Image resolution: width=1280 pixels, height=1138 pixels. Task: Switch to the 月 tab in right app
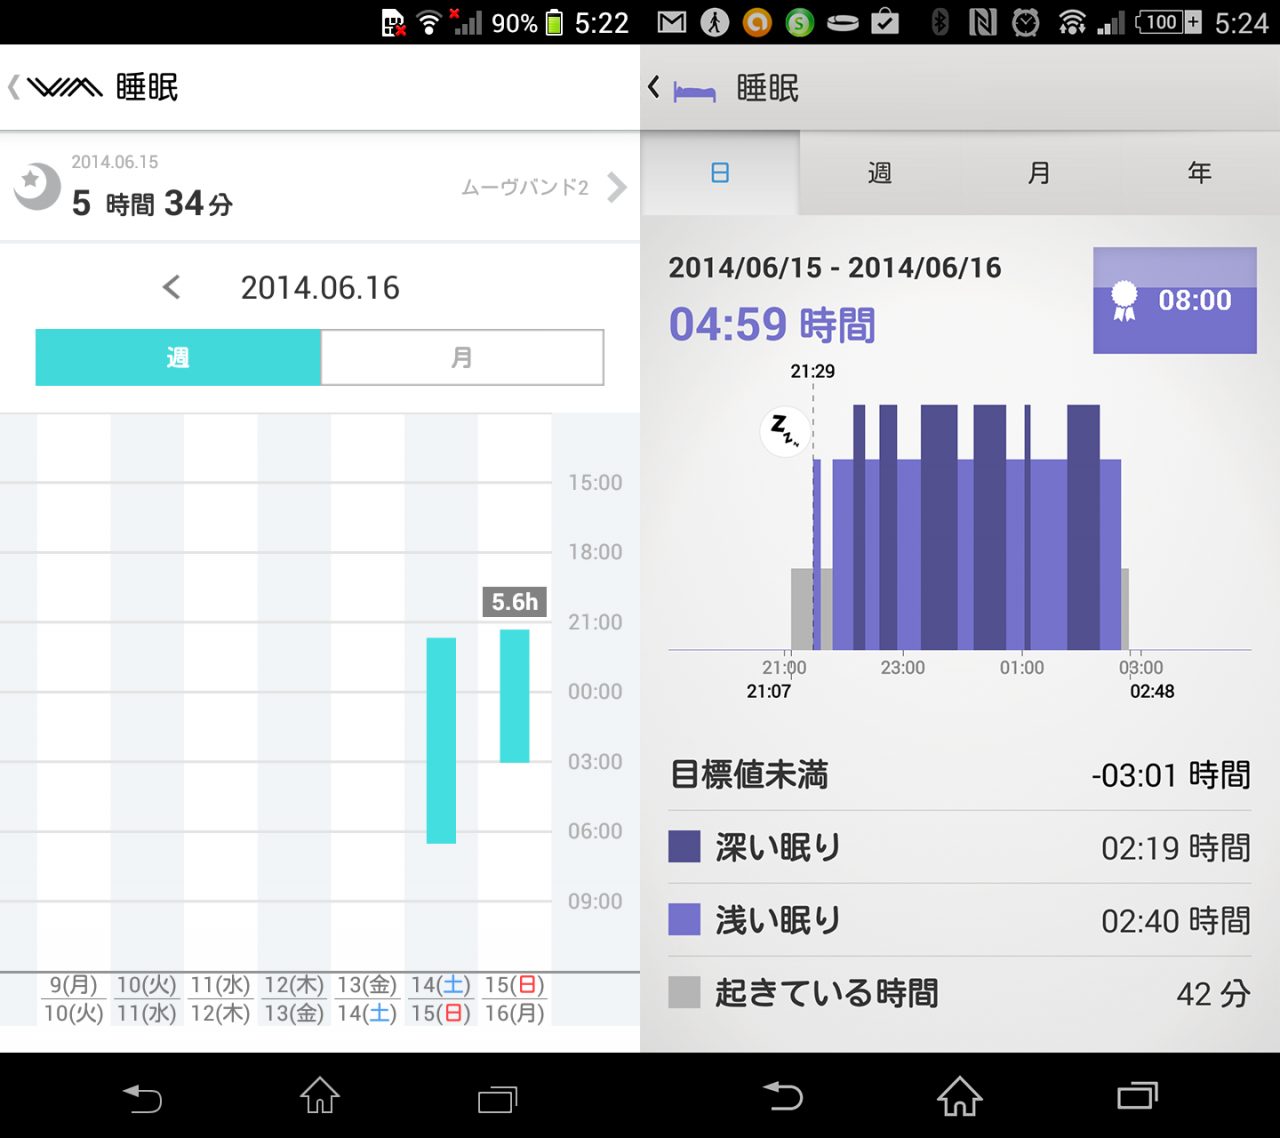click(x=1040, y=173)
